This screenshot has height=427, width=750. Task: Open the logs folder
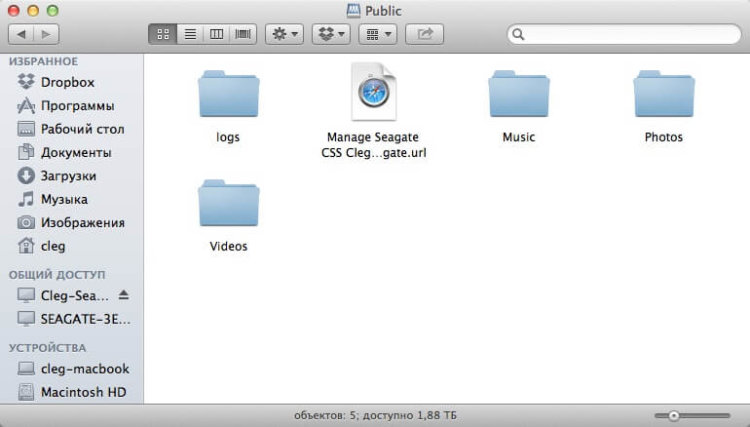pos(228,97)
